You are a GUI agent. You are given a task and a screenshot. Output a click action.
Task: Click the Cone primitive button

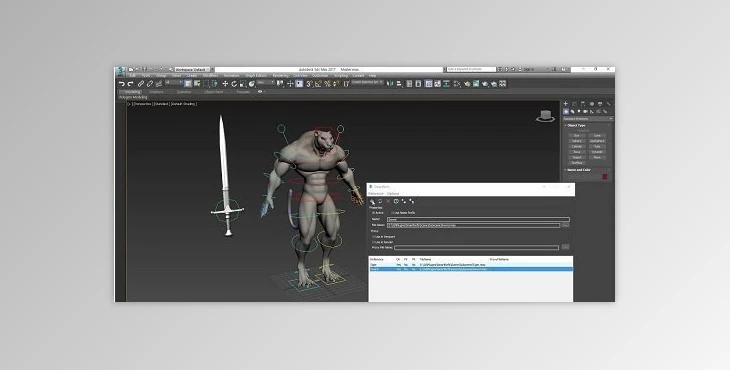pos(597,135)
